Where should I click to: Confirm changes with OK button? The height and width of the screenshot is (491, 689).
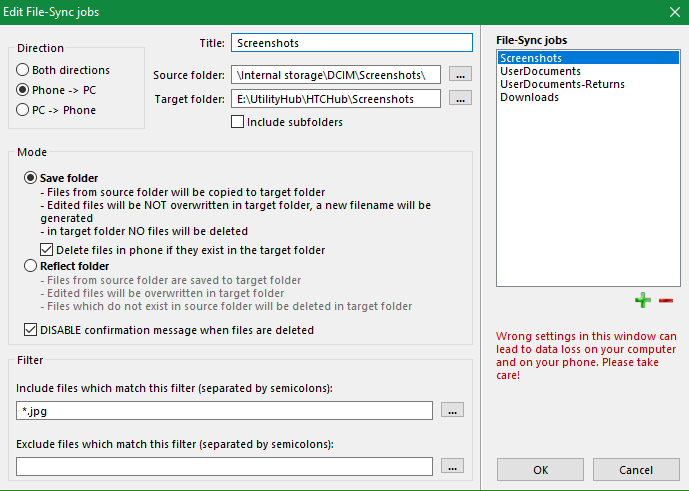[x=540, y=470]
